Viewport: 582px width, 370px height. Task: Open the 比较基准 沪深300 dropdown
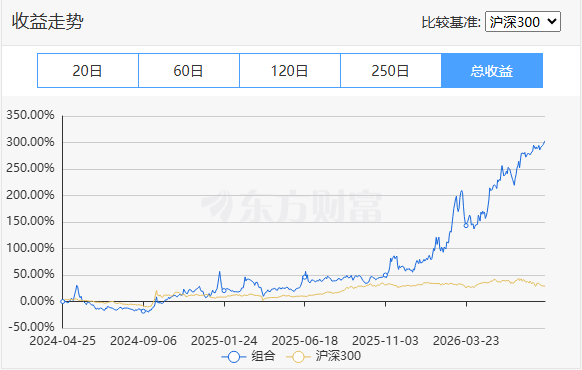coord(523,22)
